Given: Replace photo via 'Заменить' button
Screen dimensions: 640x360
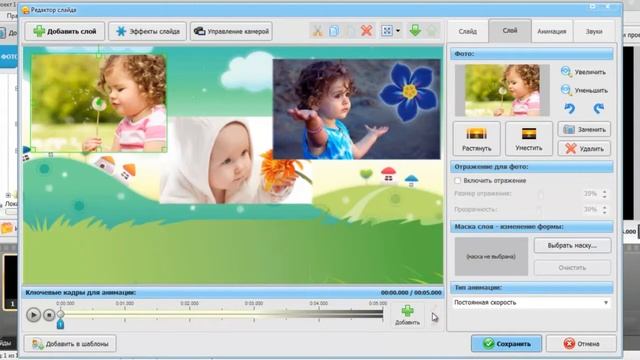Looking at the screenshot, I should tap(584, 129).
